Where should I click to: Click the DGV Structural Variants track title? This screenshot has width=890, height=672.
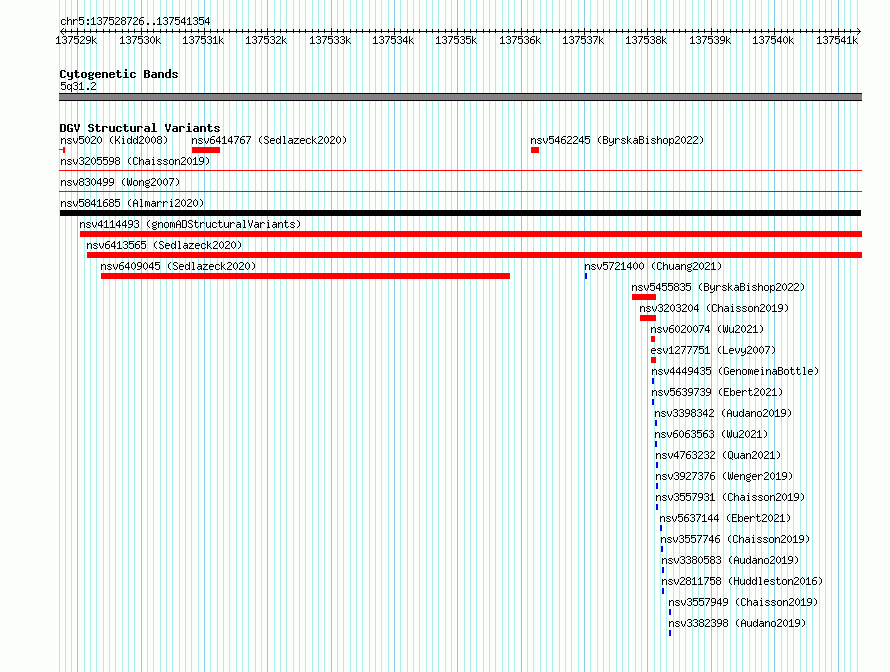pyautogui.click(x=140, y=128)
